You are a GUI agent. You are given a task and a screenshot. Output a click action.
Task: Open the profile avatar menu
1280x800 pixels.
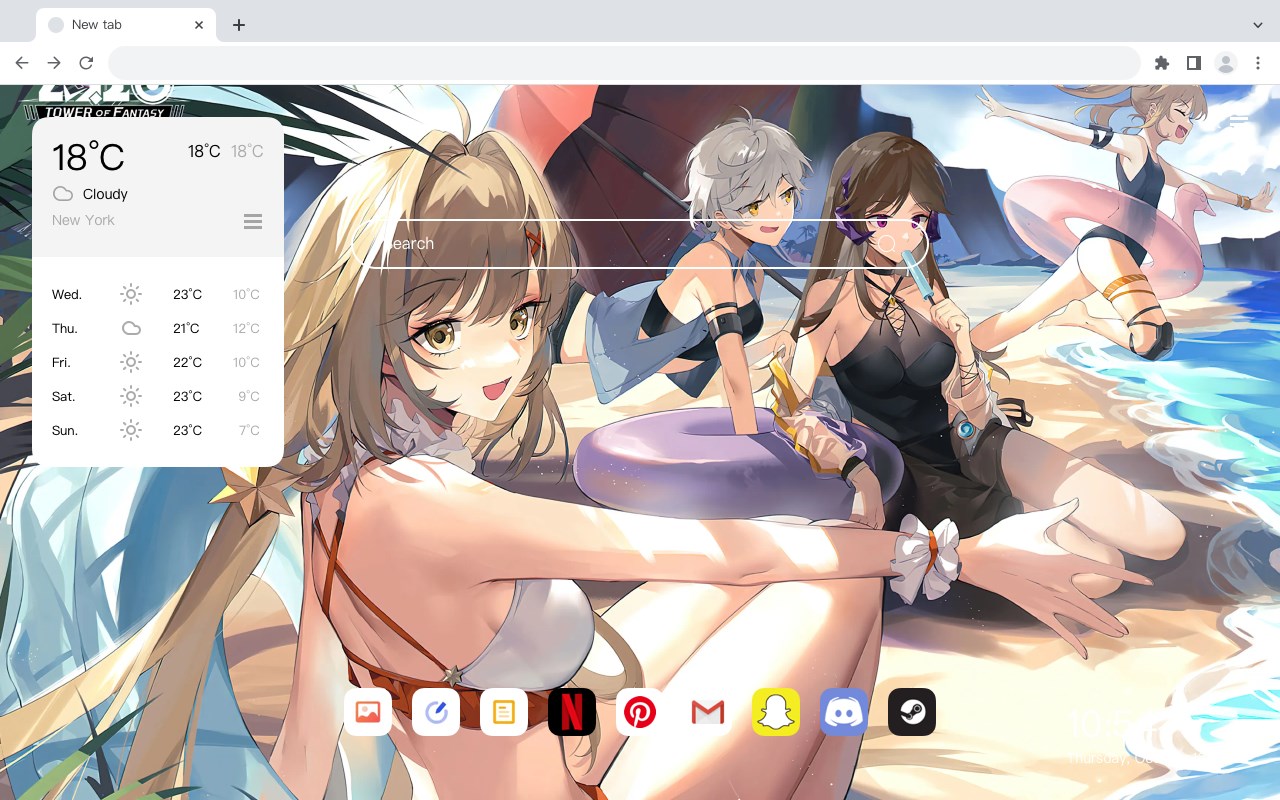(x=1225, y=63)
